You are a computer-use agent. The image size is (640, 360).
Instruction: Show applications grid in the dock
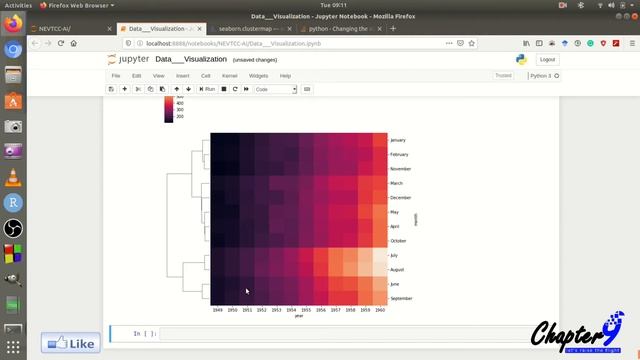[13, 347]
